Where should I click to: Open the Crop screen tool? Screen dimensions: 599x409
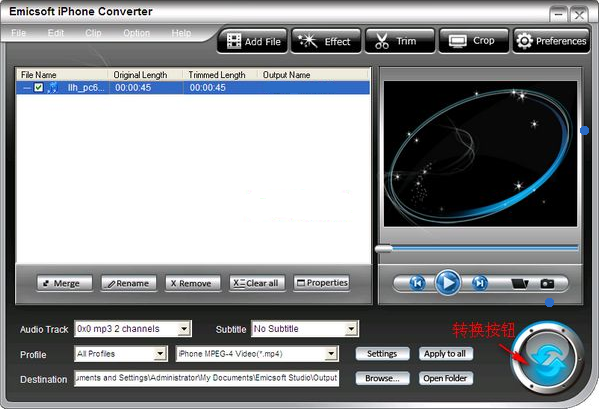[x=474, y=41]
